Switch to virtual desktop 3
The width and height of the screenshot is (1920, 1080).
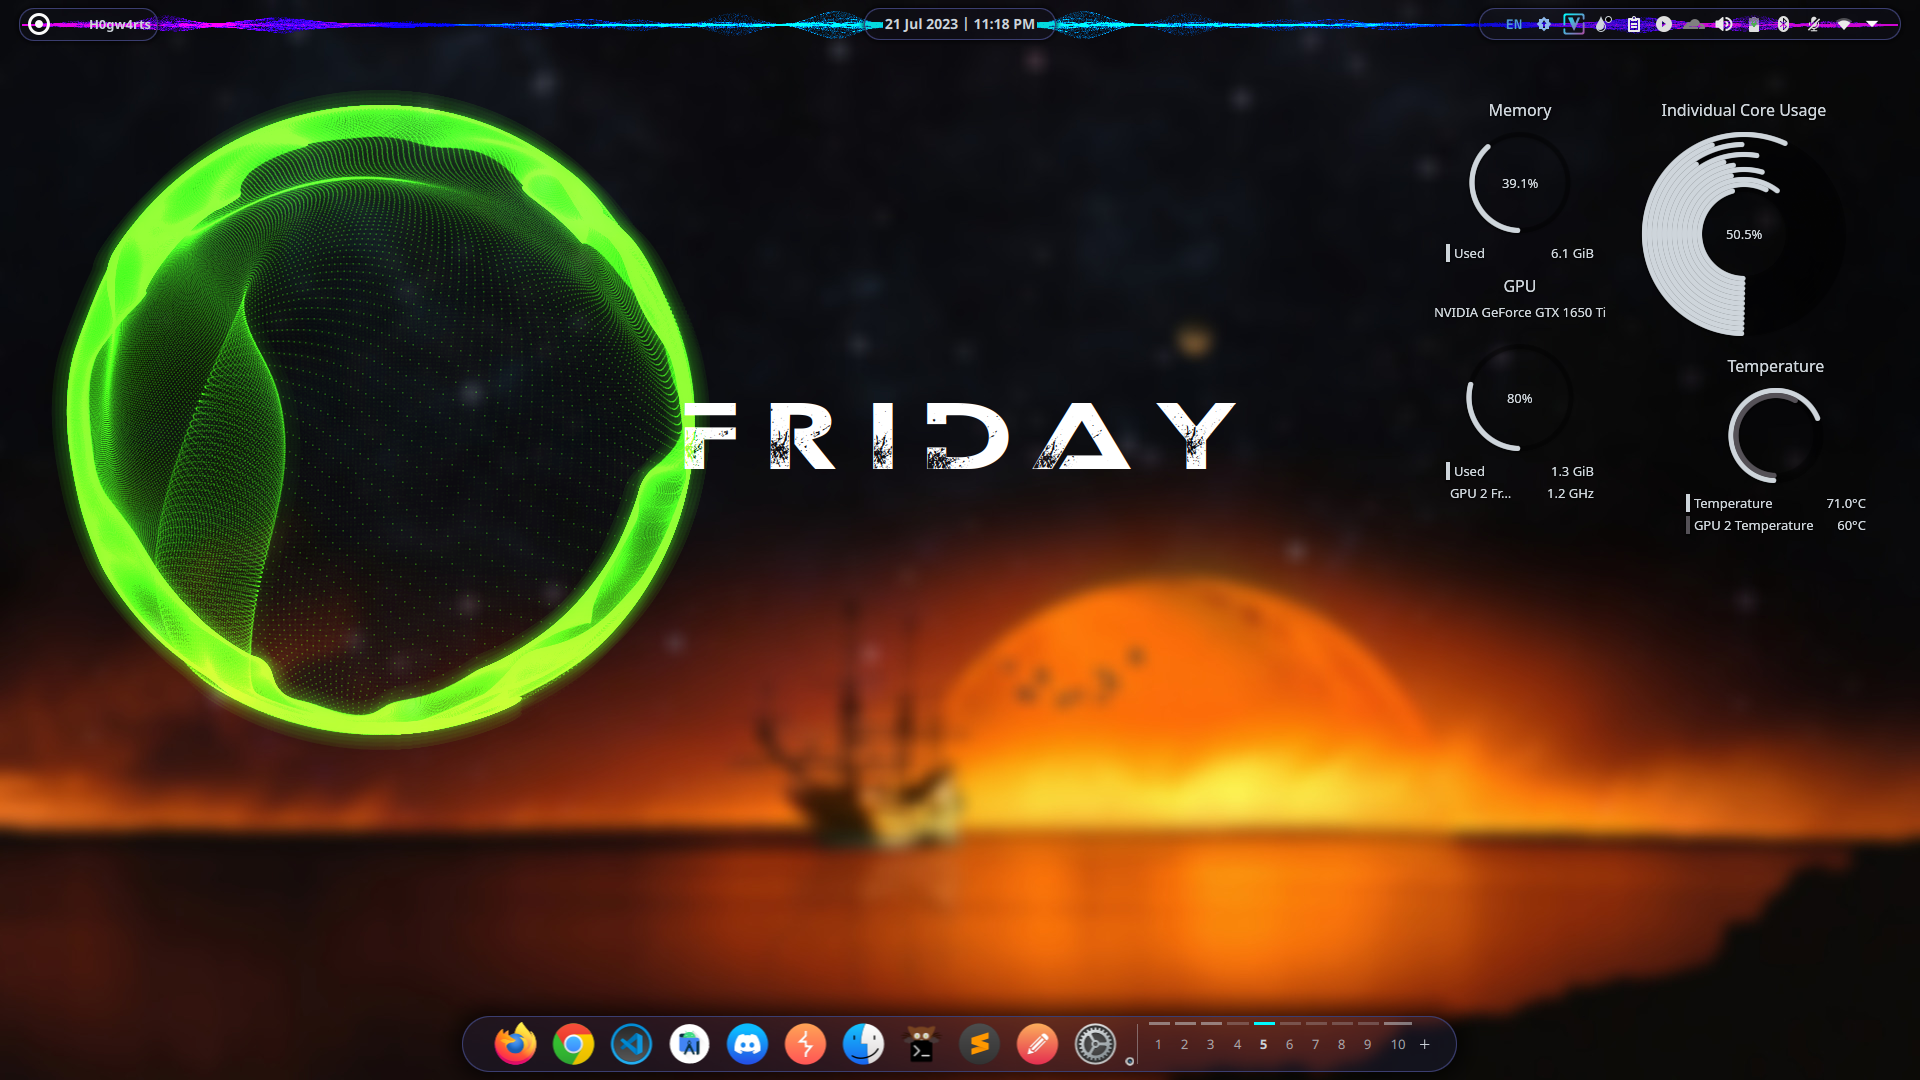coord(1210,1044)
